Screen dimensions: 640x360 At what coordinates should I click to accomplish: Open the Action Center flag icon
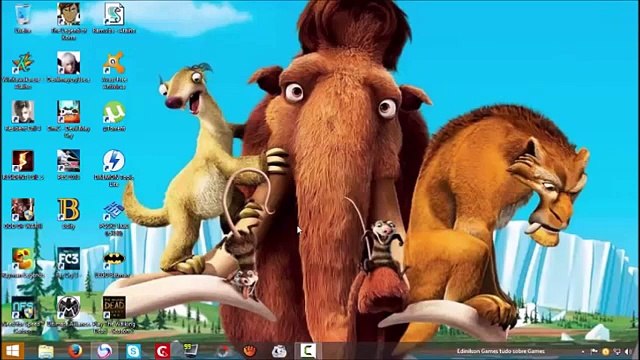pos(594,351)
